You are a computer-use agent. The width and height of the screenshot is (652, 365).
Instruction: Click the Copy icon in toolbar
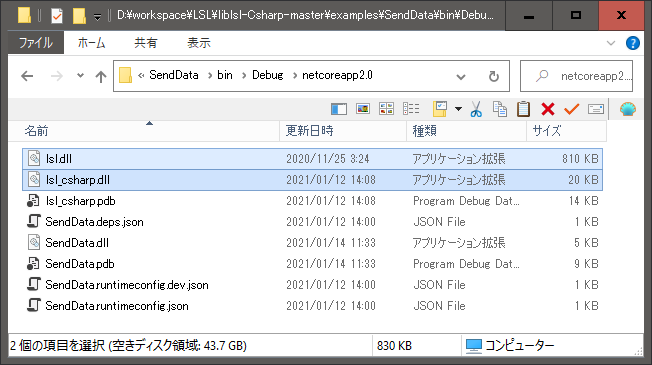coord(500,109)
